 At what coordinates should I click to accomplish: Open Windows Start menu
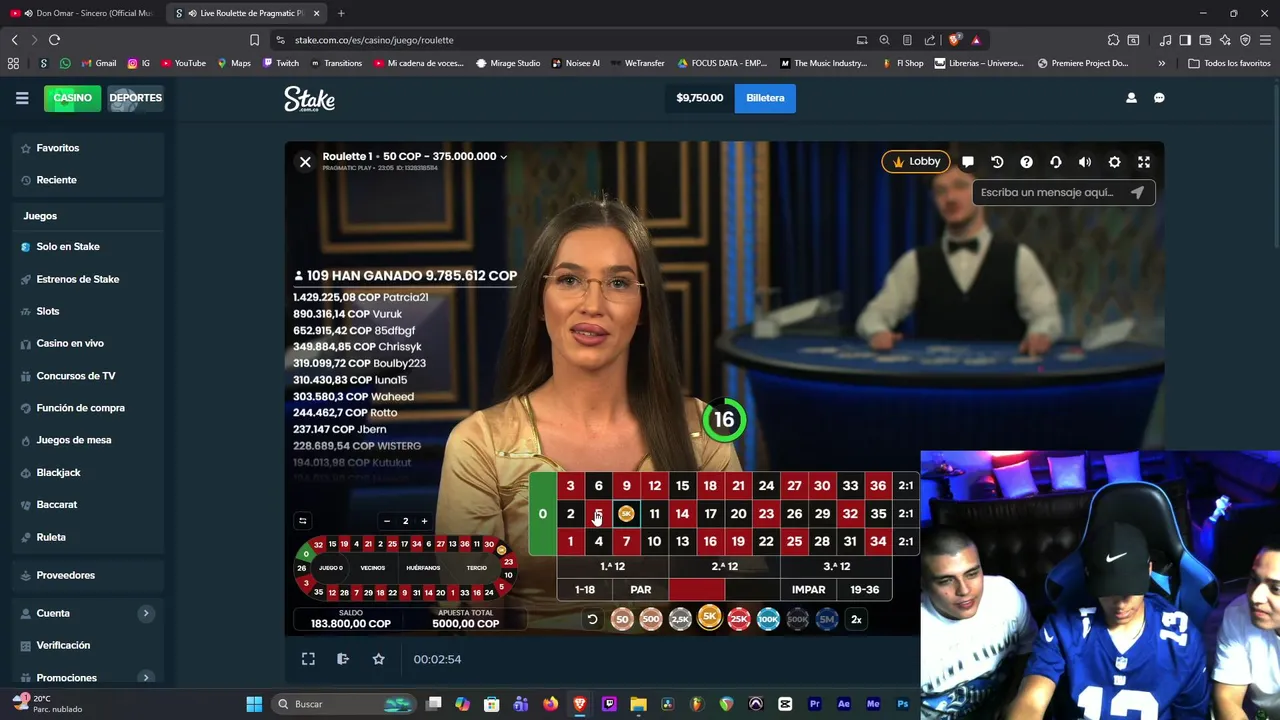(x=254, y=704)
